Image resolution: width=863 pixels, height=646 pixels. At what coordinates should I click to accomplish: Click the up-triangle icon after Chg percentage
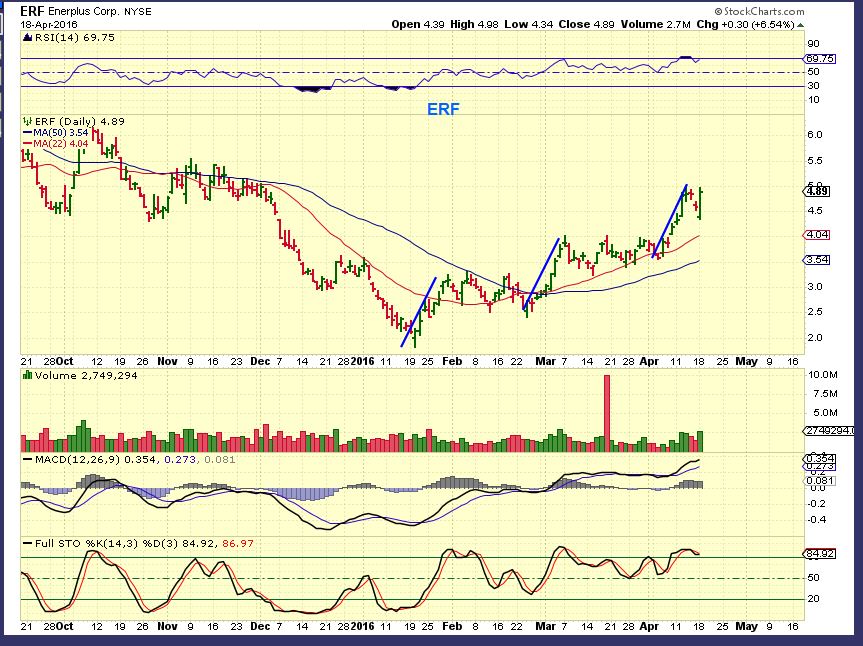800,25
